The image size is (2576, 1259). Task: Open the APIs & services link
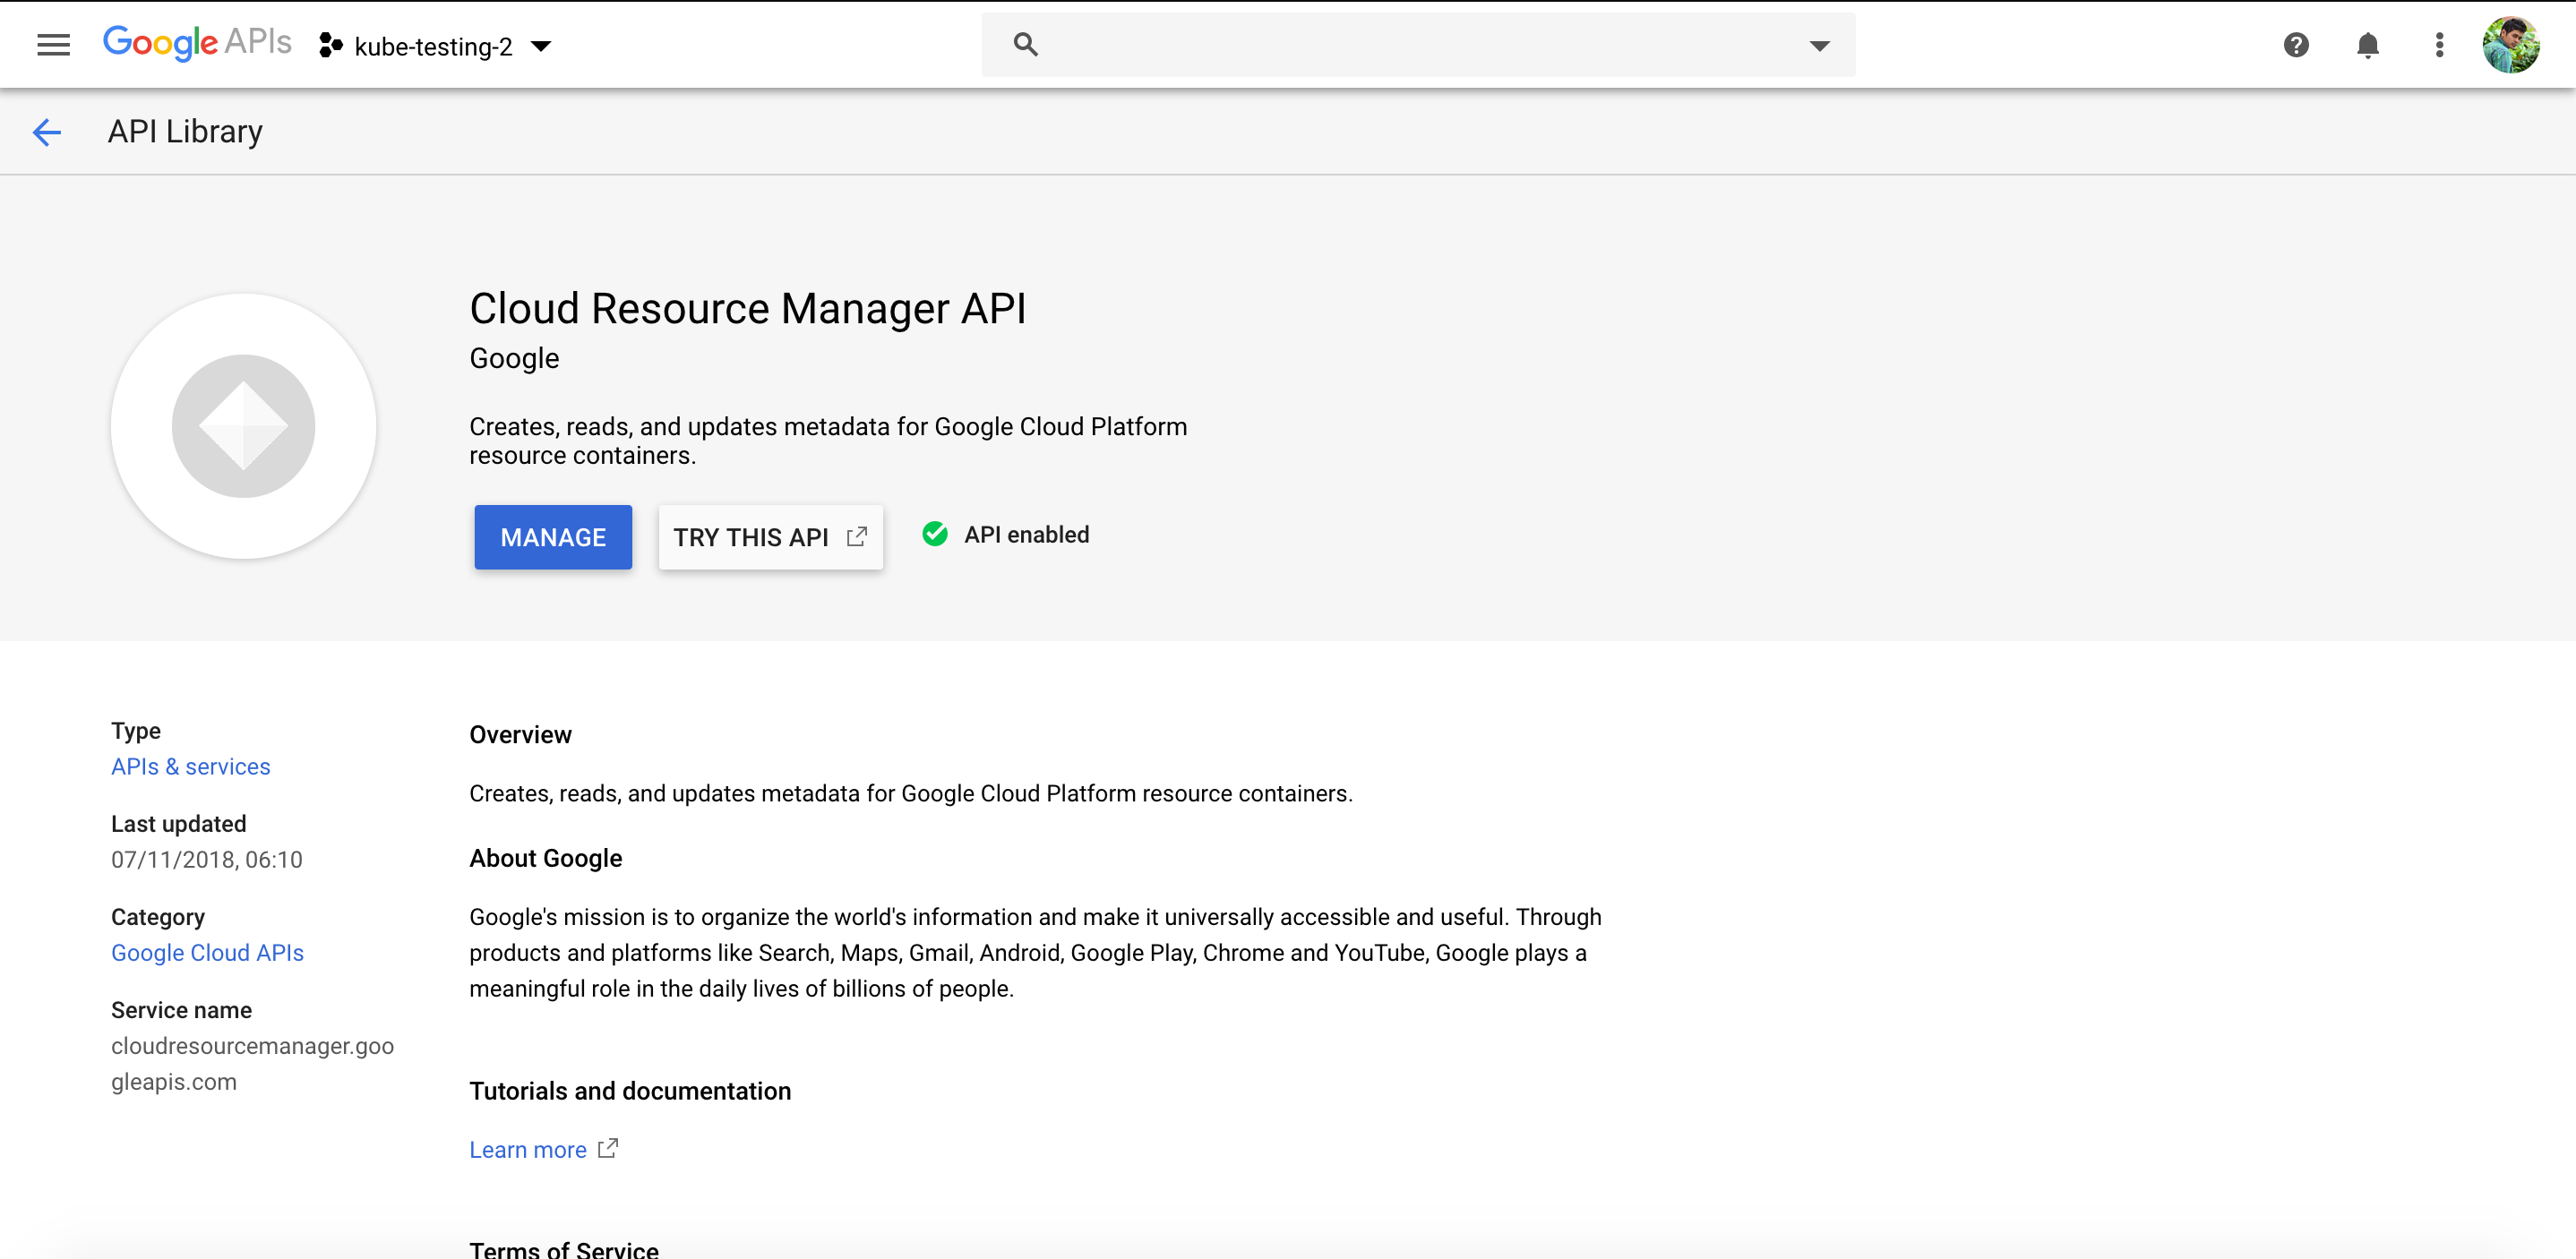click(x=190, y=767)
